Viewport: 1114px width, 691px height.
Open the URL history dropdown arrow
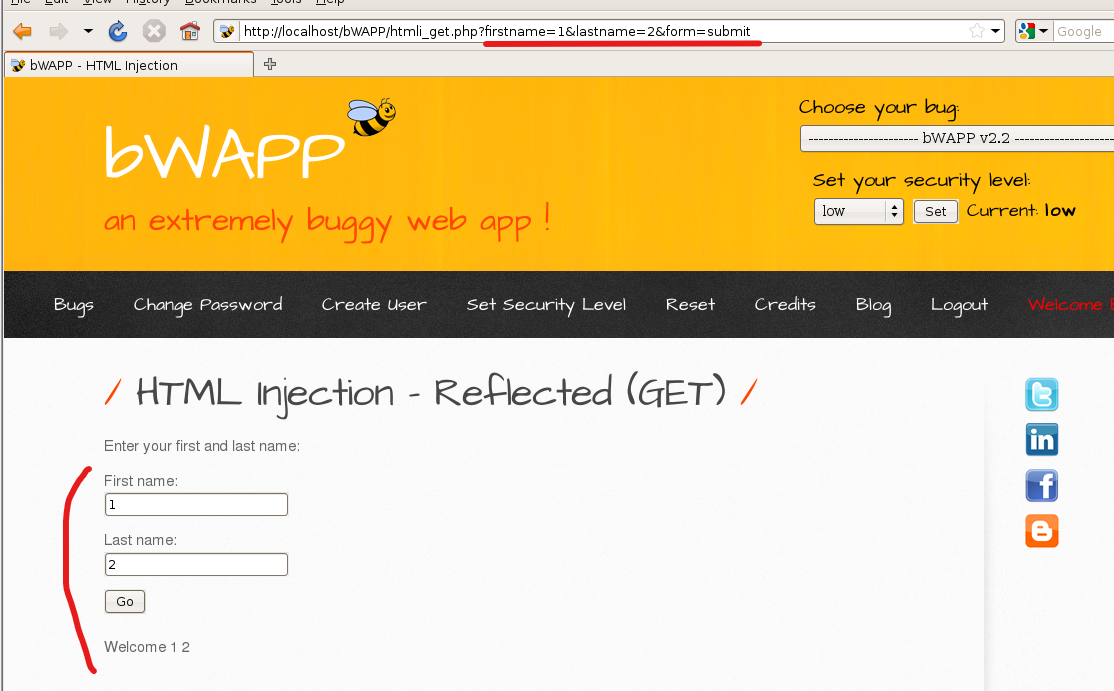(995, 31)
